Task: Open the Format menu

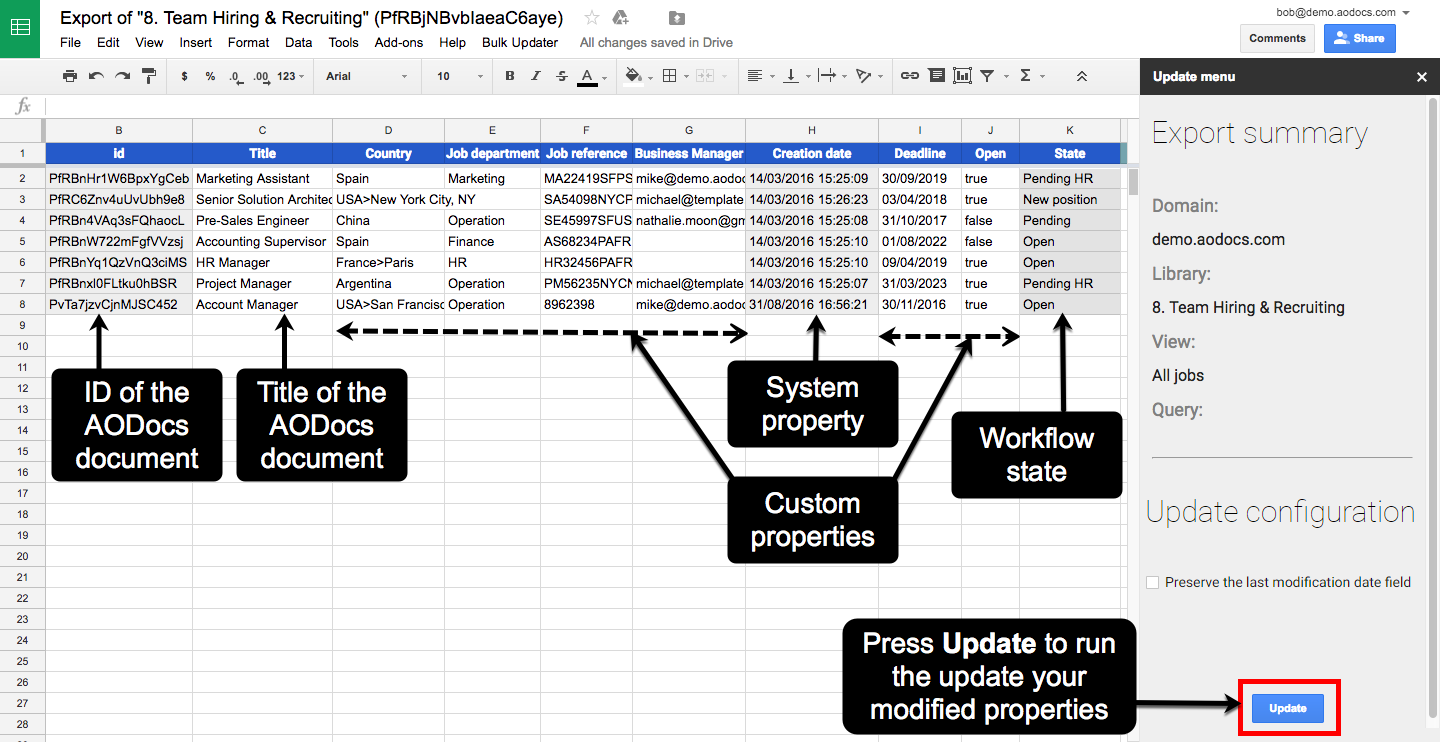Action: (248, 42)
